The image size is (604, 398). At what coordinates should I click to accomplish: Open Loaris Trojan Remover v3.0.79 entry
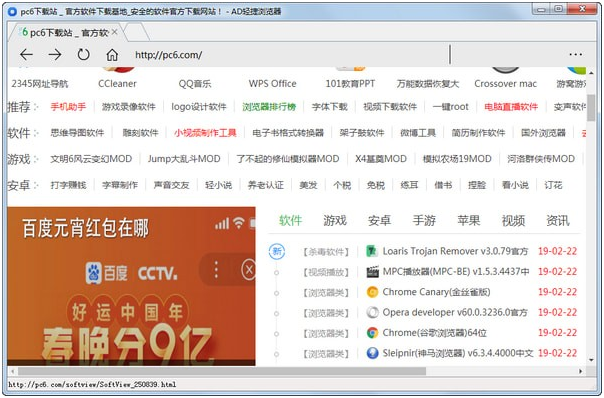click(x=455, y=251)
